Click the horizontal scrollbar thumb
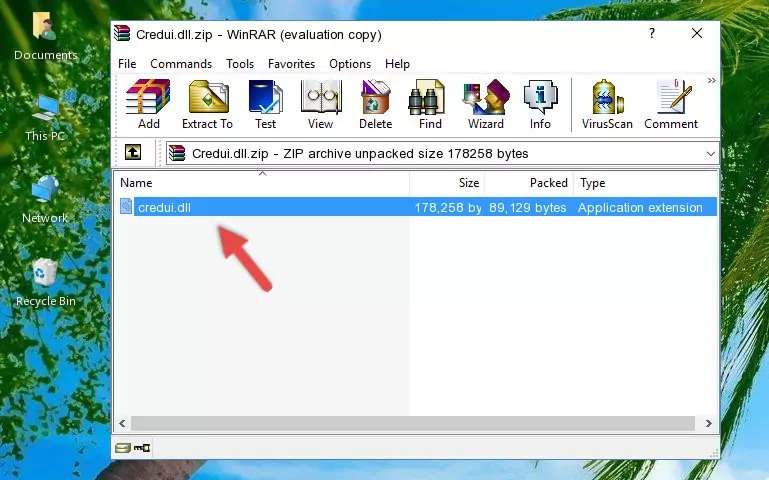Image resolution: width=769 pixels, height=480 pixels. [x=412, y=423]
